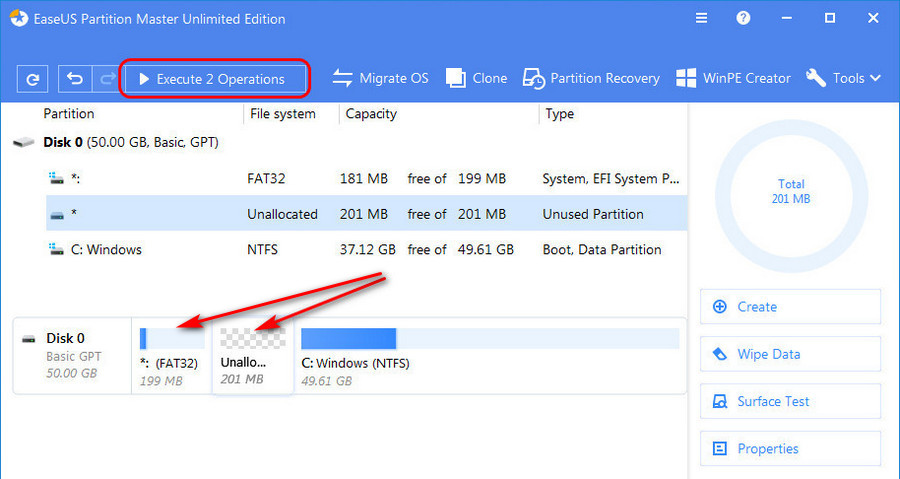Select the C: Windows NTFS partition row
Screen dimensions: 900x479
[366, 250]
